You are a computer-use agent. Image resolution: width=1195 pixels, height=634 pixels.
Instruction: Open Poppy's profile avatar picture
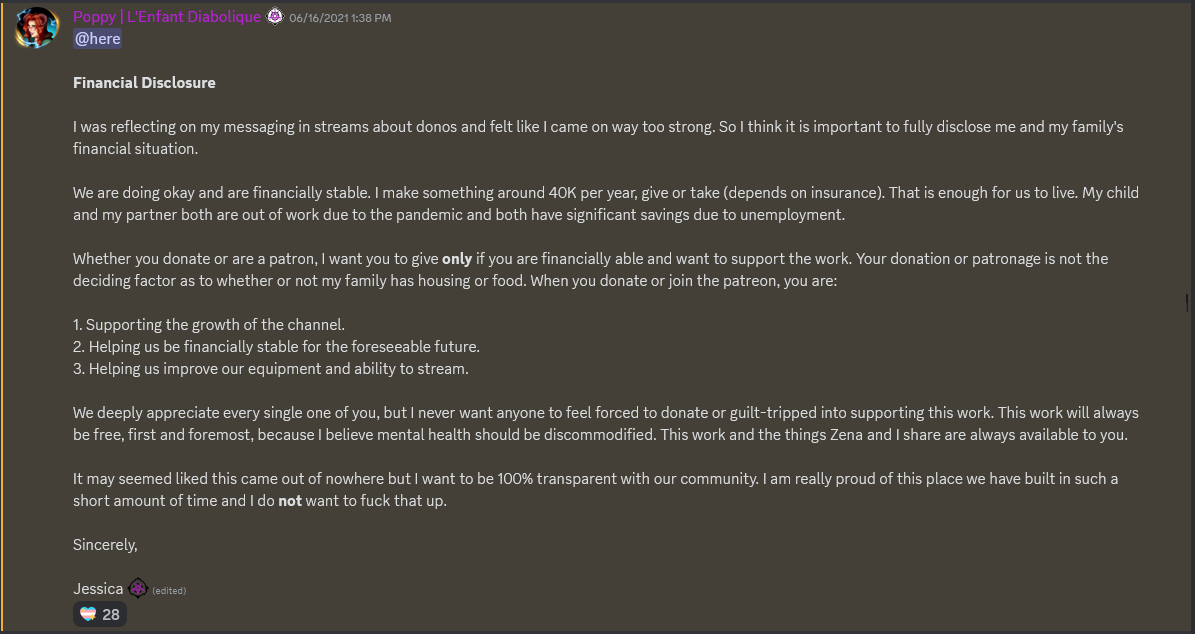coord(37,27)
